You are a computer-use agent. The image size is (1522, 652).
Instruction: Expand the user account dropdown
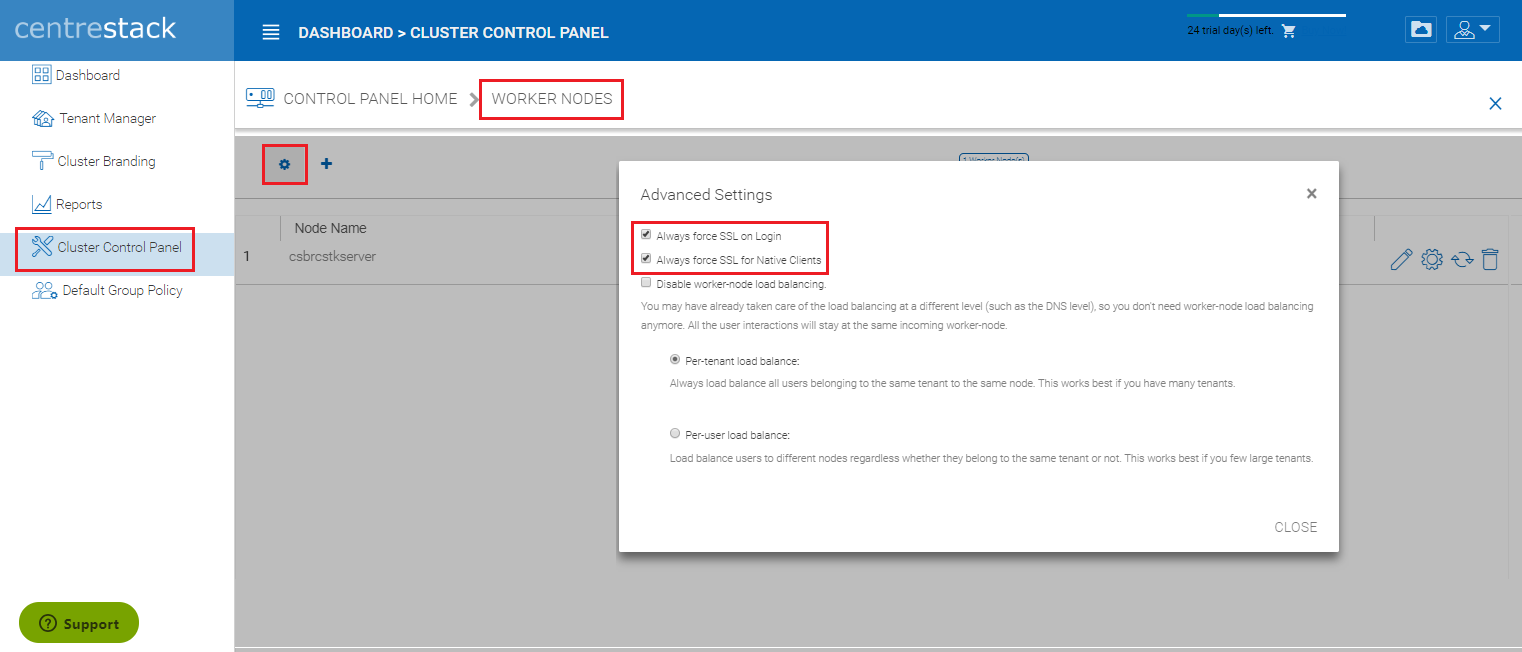click(1472, 30)
